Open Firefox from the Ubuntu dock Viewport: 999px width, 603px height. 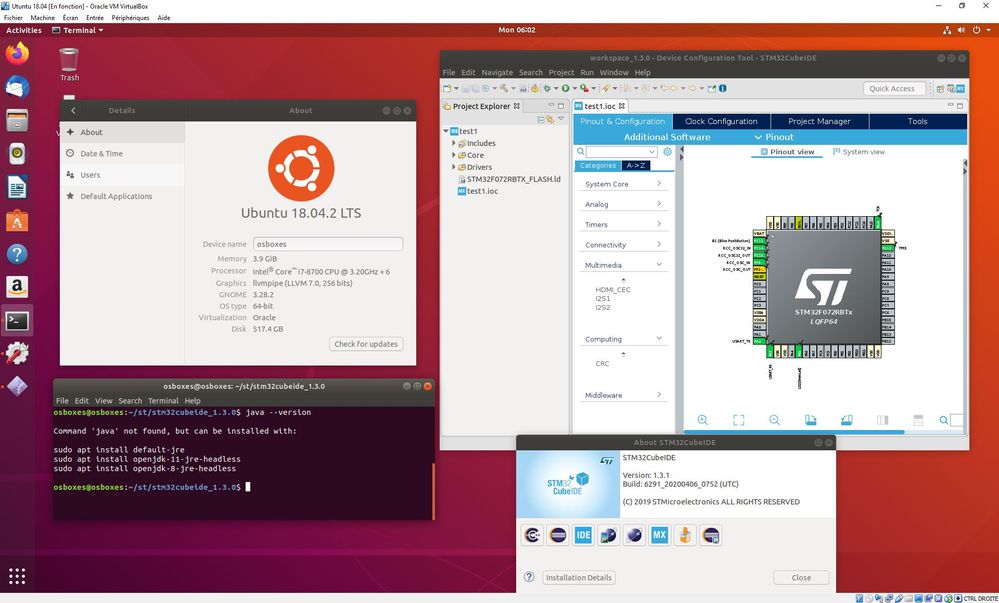tap(17, 54)
